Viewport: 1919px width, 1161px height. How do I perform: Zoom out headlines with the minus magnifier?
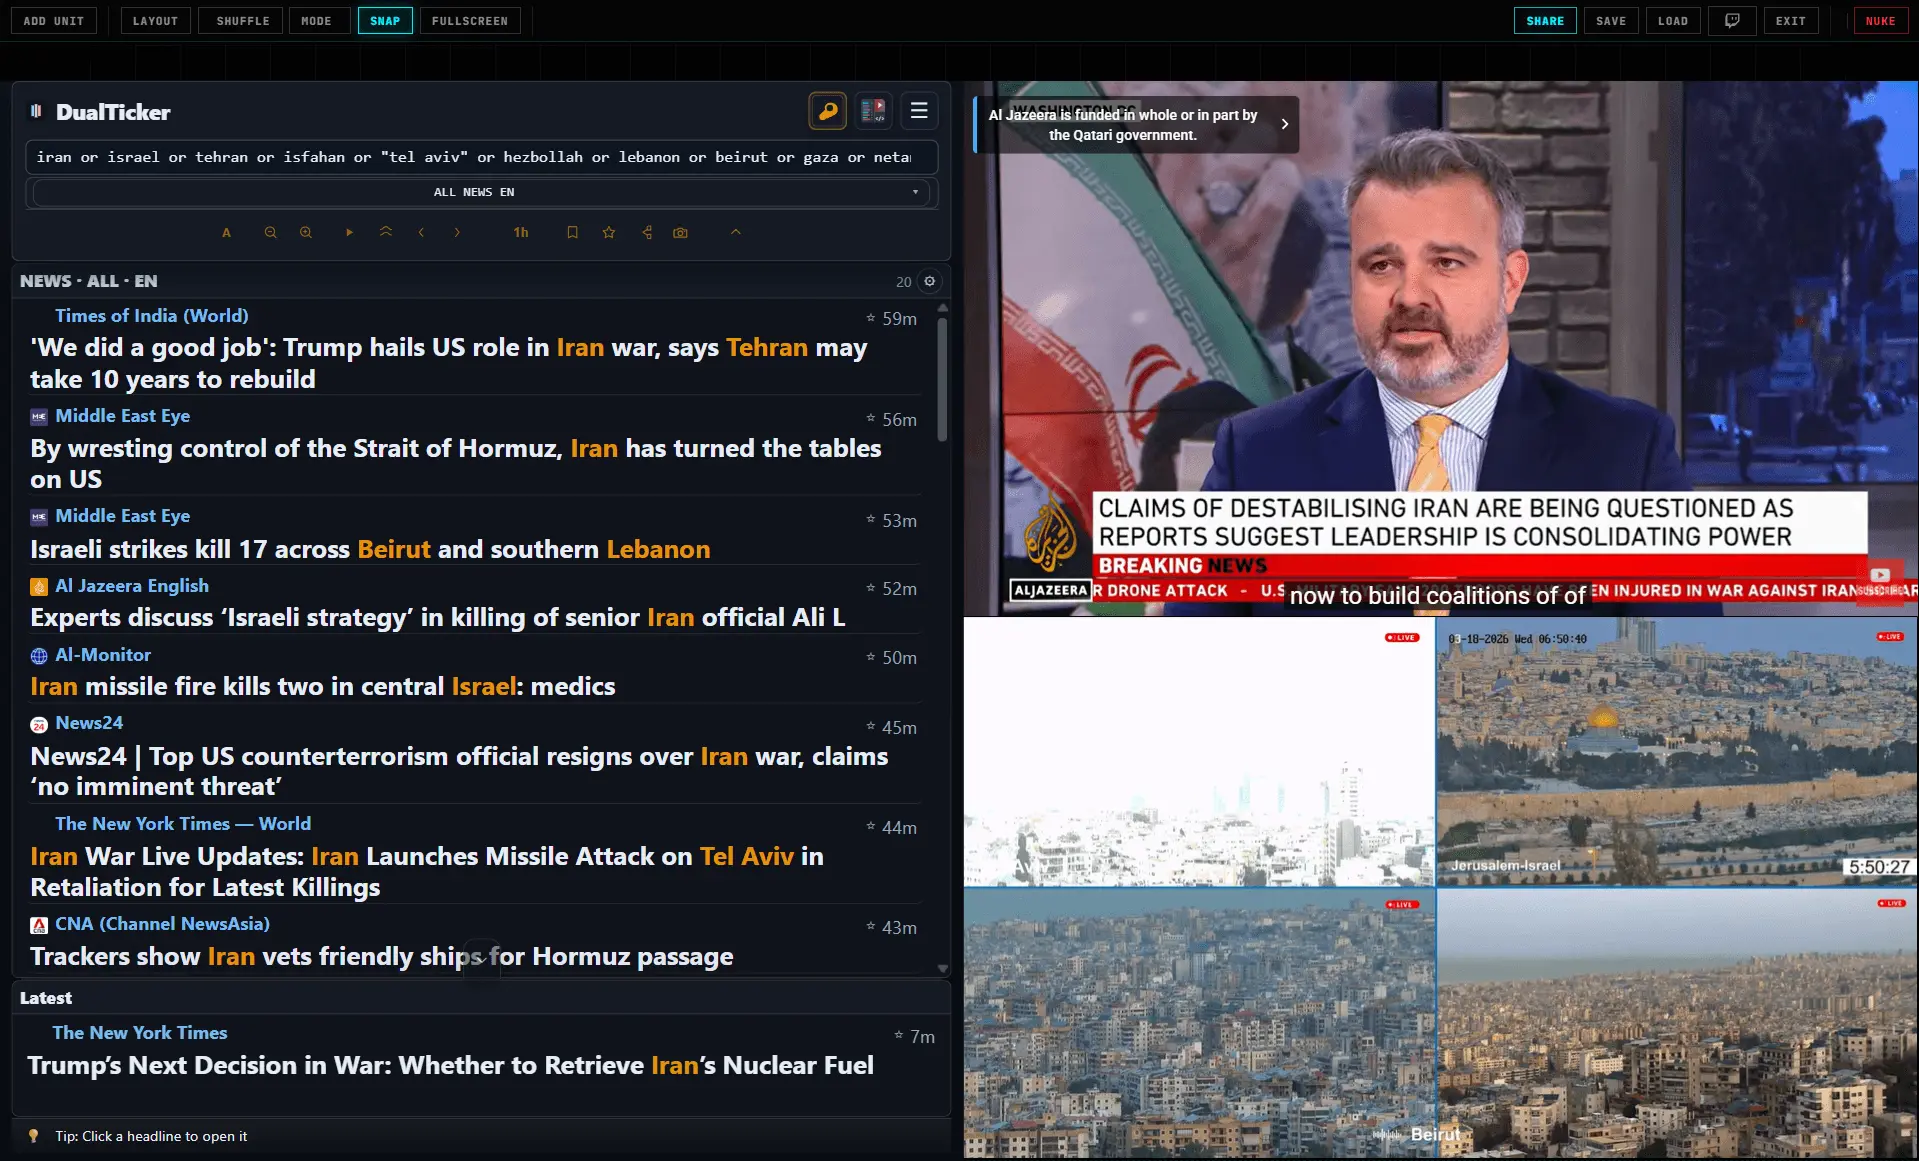coord(270,232)
